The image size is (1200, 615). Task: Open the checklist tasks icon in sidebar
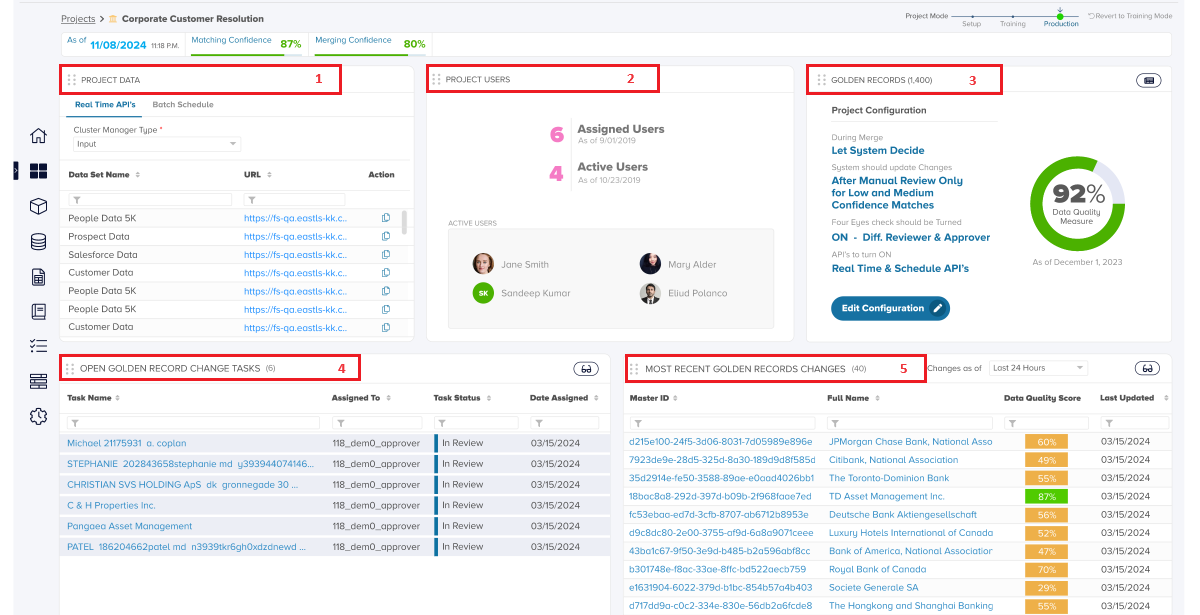click(39, 346)
